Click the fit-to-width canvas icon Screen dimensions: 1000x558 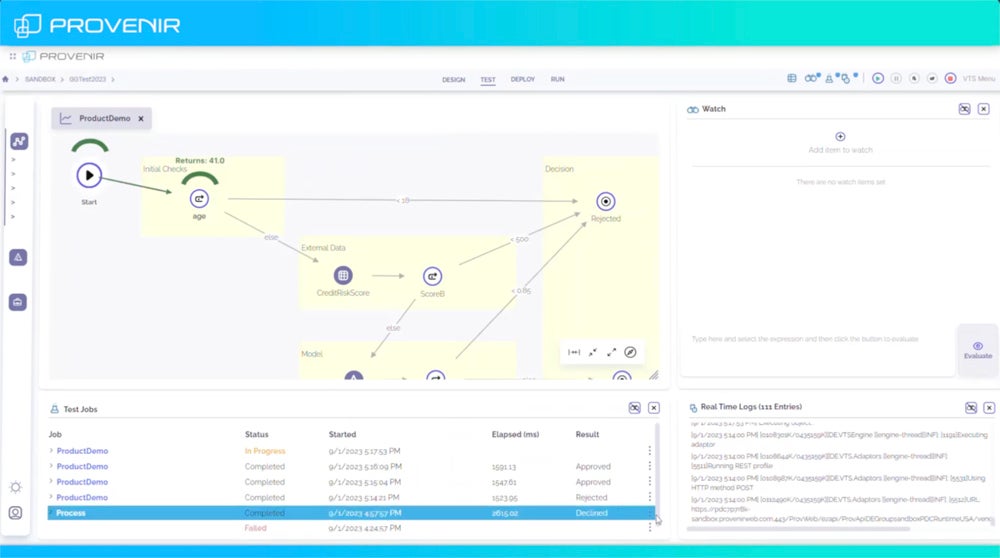[x=574, y=352]
